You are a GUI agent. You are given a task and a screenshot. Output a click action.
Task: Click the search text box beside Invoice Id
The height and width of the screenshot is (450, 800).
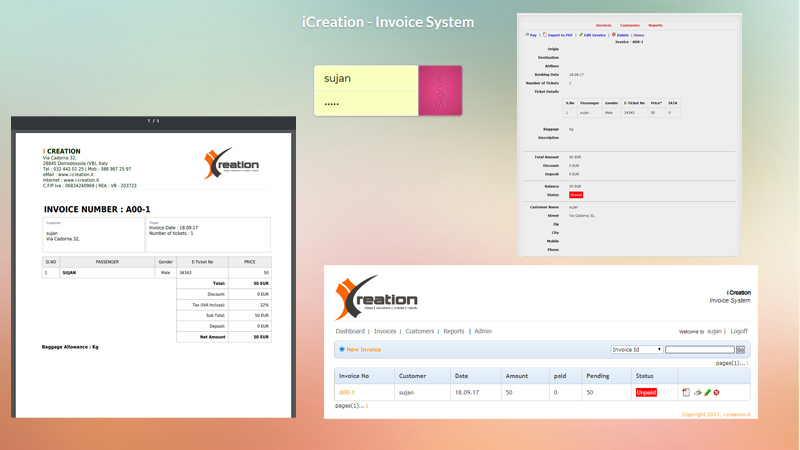[699, 350]
